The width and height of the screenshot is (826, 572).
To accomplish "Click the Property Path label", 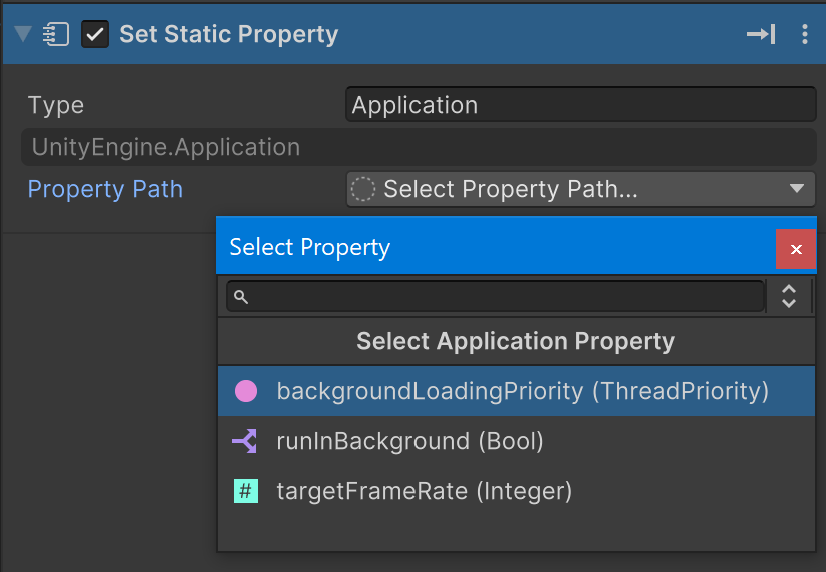I will (x=105, y=189).
